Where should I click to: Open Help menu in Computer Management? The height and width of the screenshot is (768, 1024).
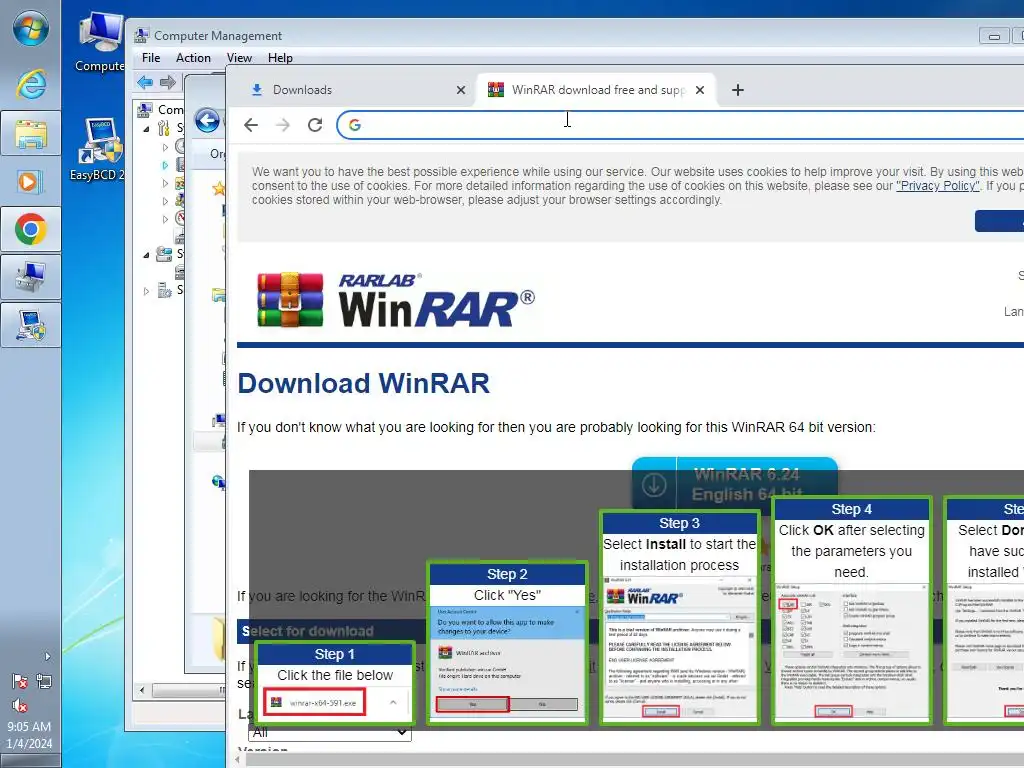click(280, 57)
